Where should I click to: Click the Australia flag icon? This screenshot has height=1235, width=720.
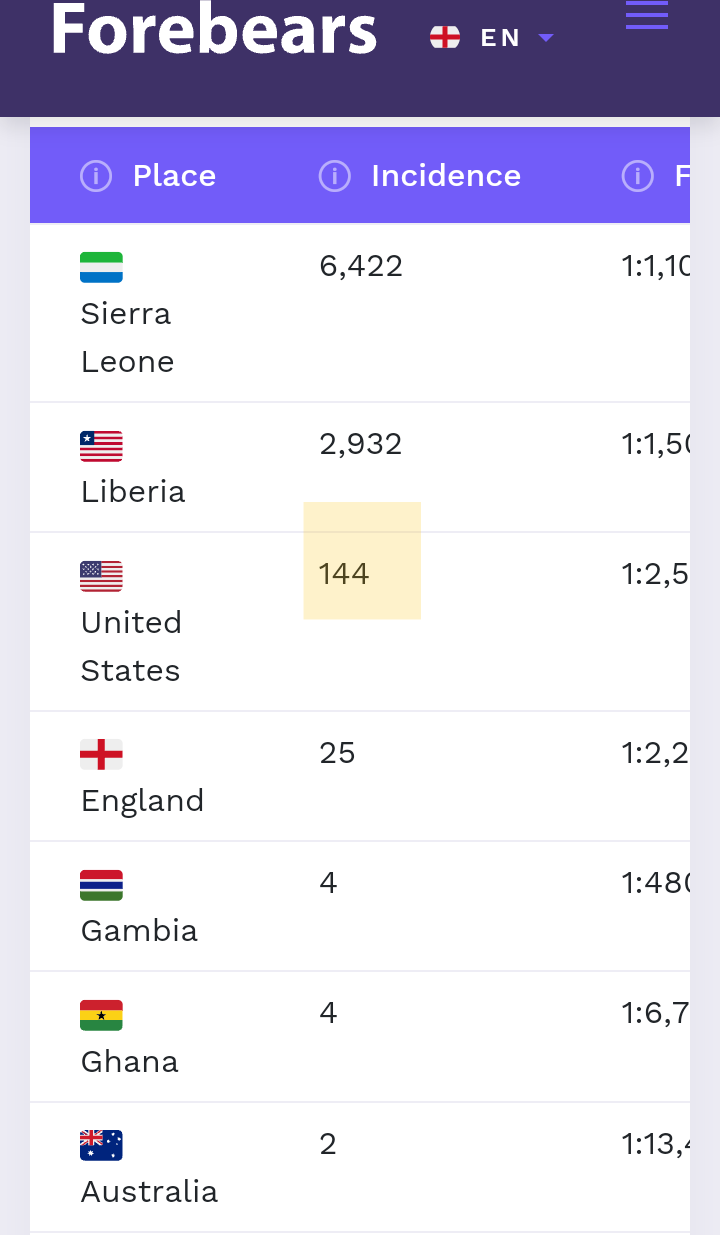(101, 1145)
